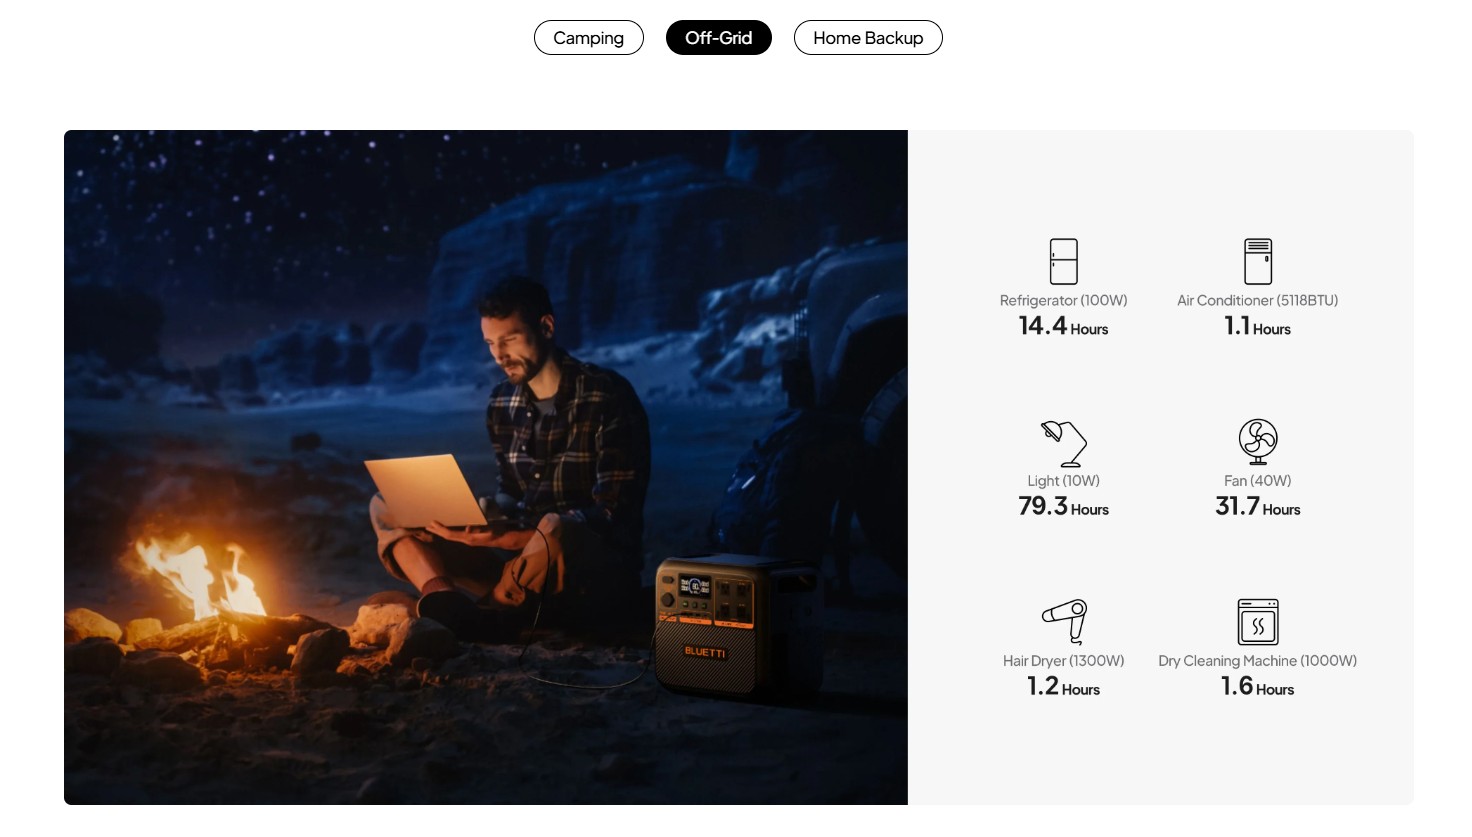Select the Off-Grid tab
Viewport: 1472px width, 837px height.
click(x=718, y=38)
